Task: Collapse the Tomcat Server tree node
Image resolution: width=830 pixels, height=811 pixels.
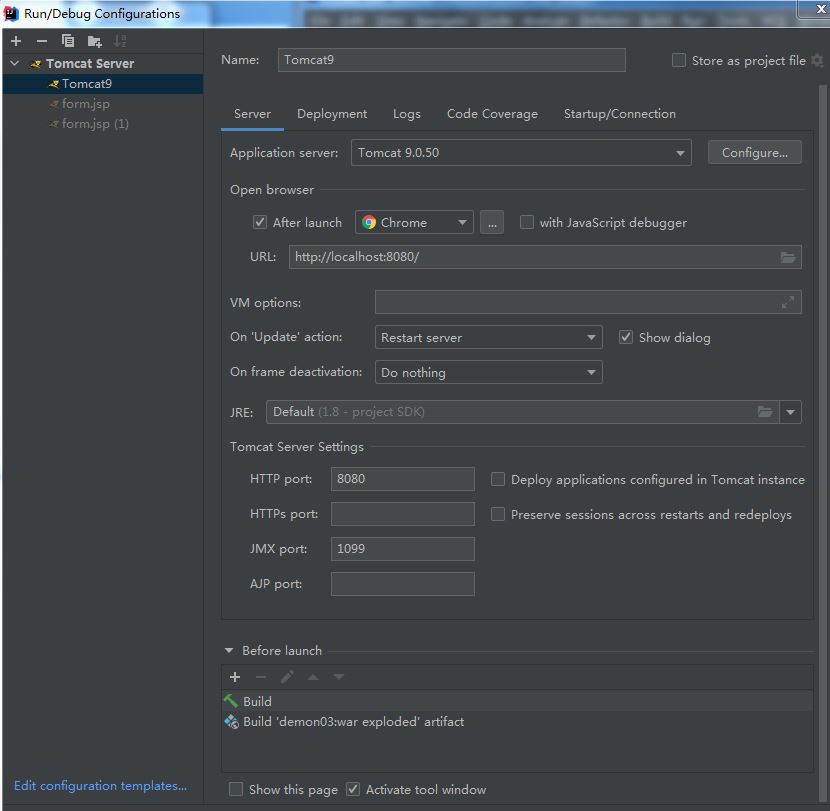Action: (15, 64)
